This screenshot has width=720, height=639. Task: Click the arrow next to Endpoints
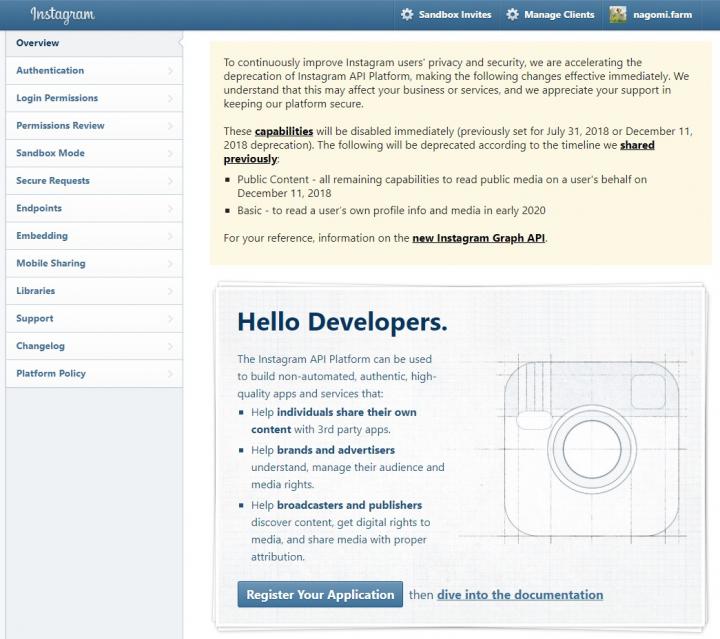pos(171,209)
